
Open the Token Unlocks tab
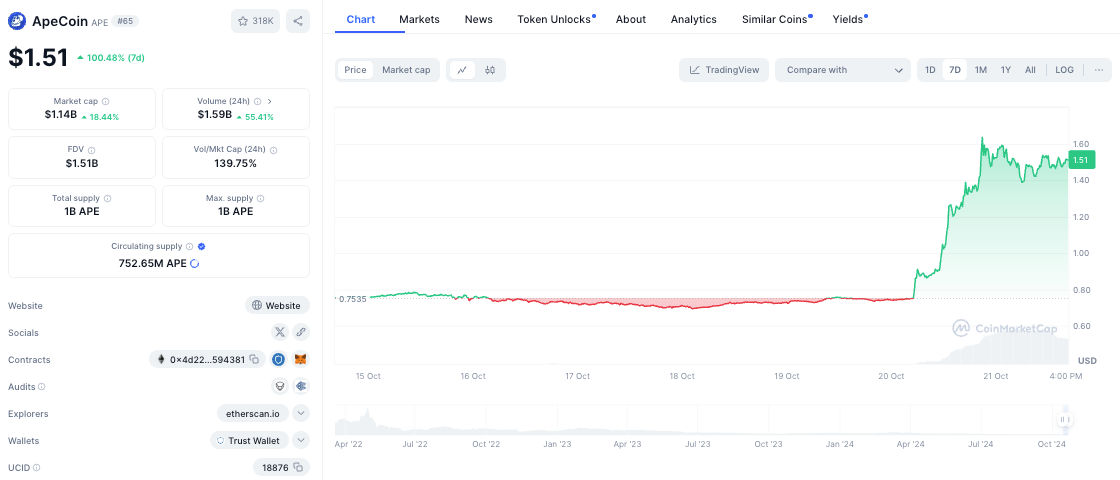[555, 19]
